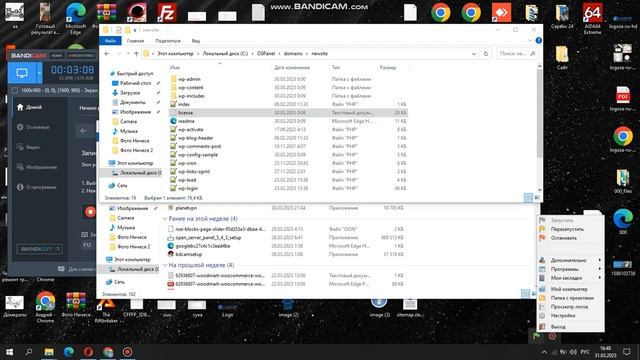
Task: Sort files by the Имя column header
Action: tap(175, 67)
